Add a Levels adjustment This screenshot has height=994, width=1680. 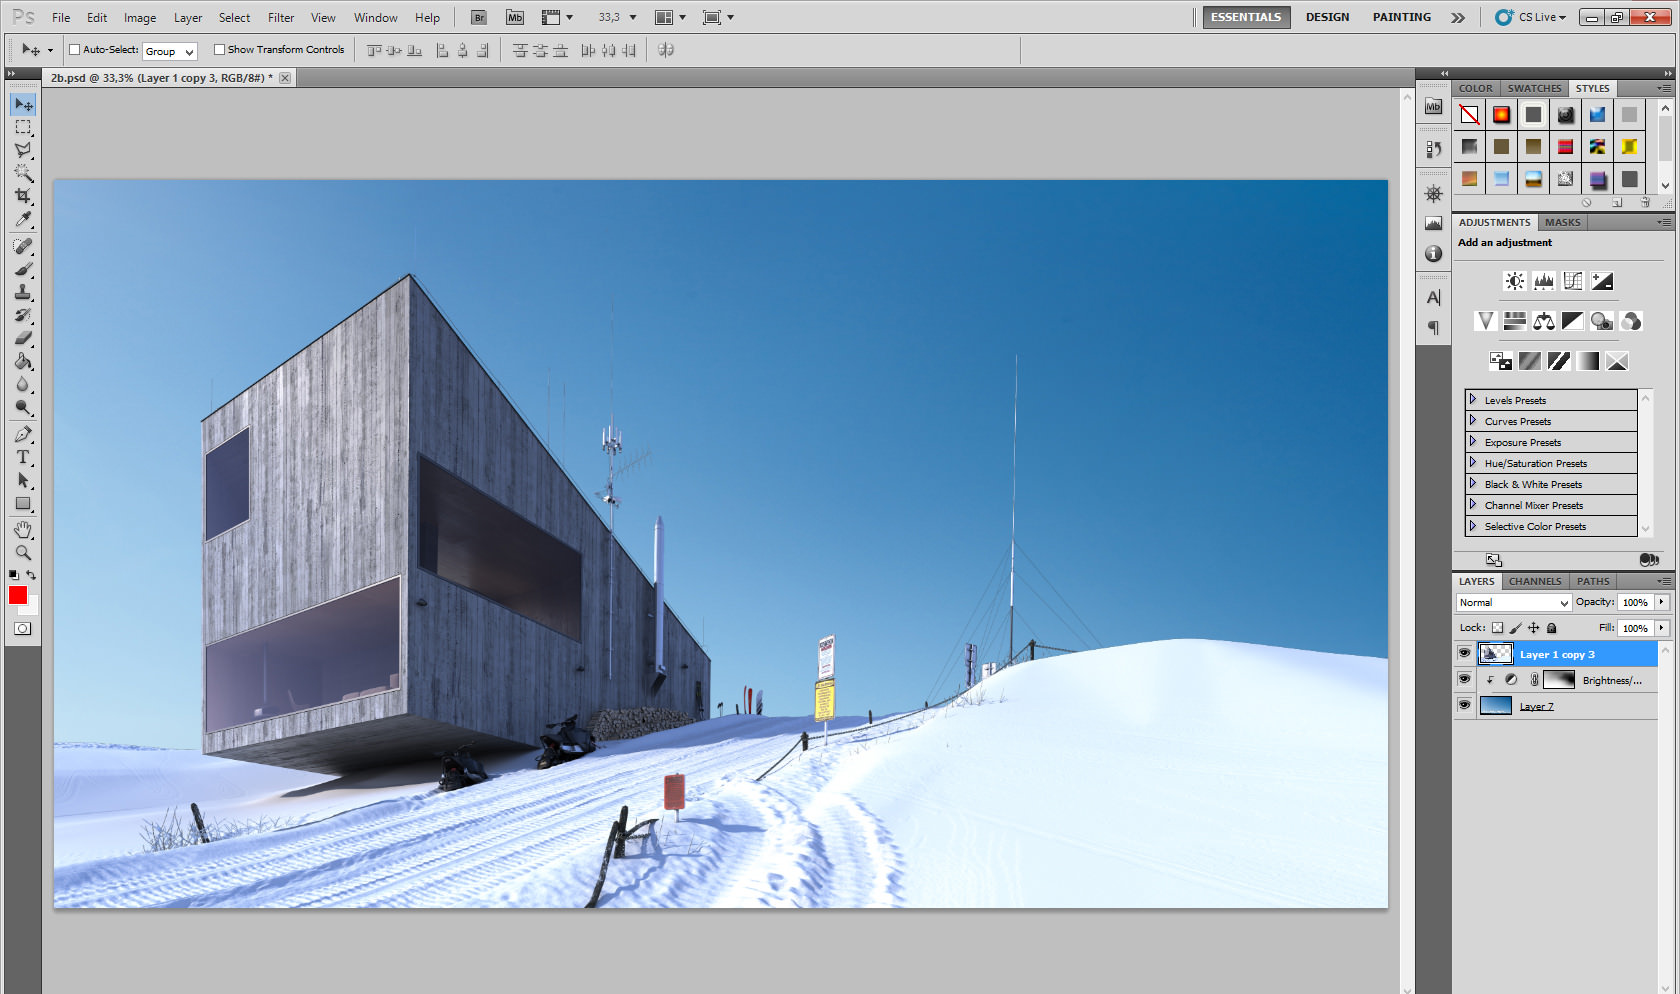pyautogui.click(x=1544, y=281)
